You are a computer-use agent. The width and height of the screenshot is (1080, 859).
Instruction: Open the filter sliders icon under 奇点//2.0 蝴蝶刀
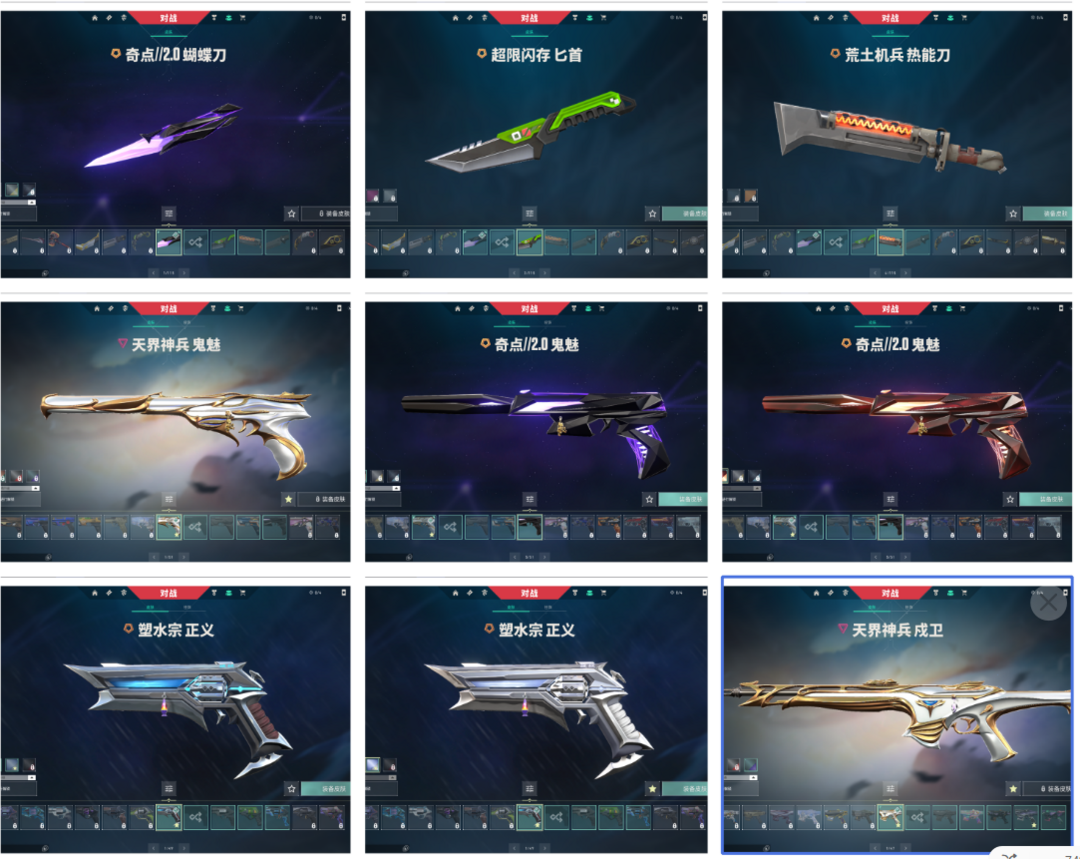(x=169, y=214)
